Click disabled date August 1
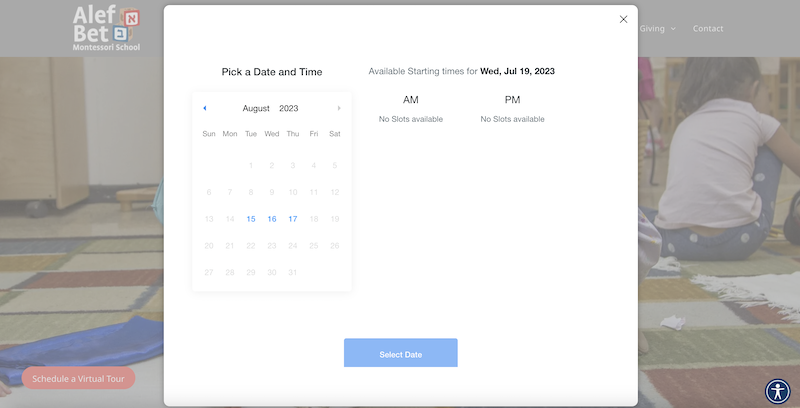This screenshot has height=408, width=800. tap(251, 165)
